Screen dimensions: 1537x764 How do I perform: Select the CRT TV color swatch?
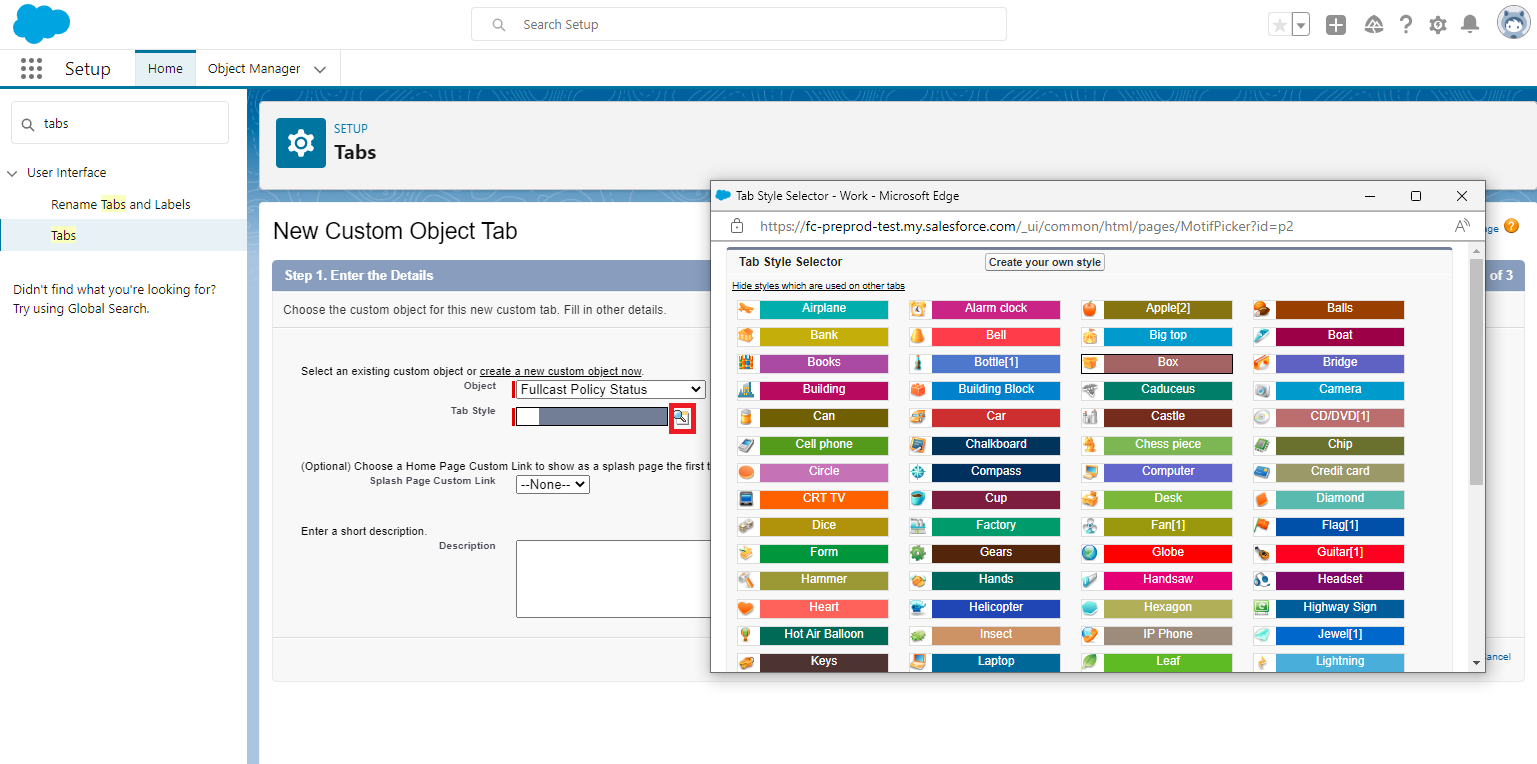pyautogui.click(x=824, y=499)
